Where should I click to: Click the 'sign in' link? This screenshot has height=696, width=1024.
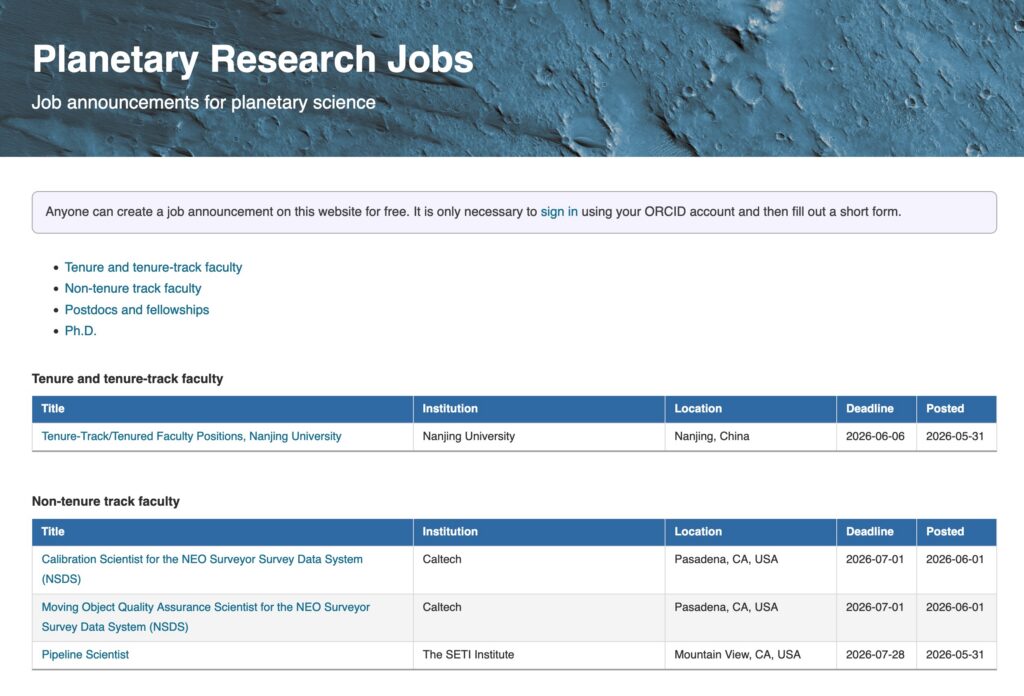click(x=559, y=212)
